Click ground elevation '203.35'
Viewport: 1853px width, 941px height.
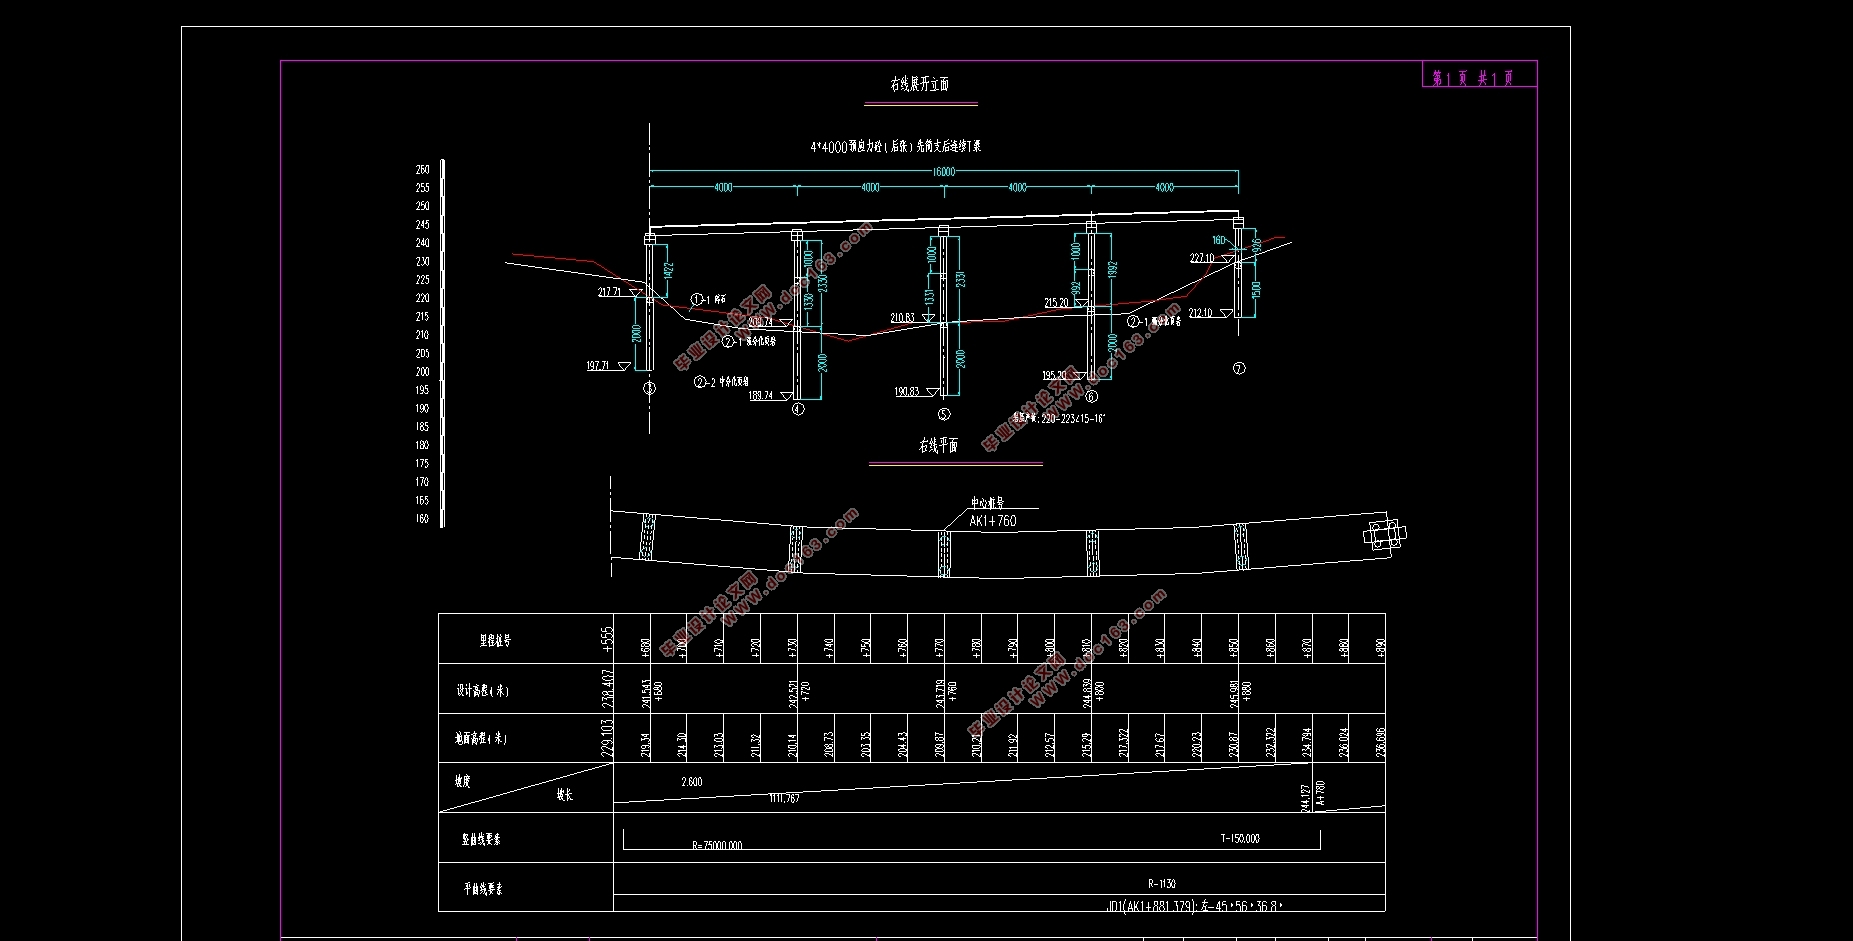click(x=866, y=744)
